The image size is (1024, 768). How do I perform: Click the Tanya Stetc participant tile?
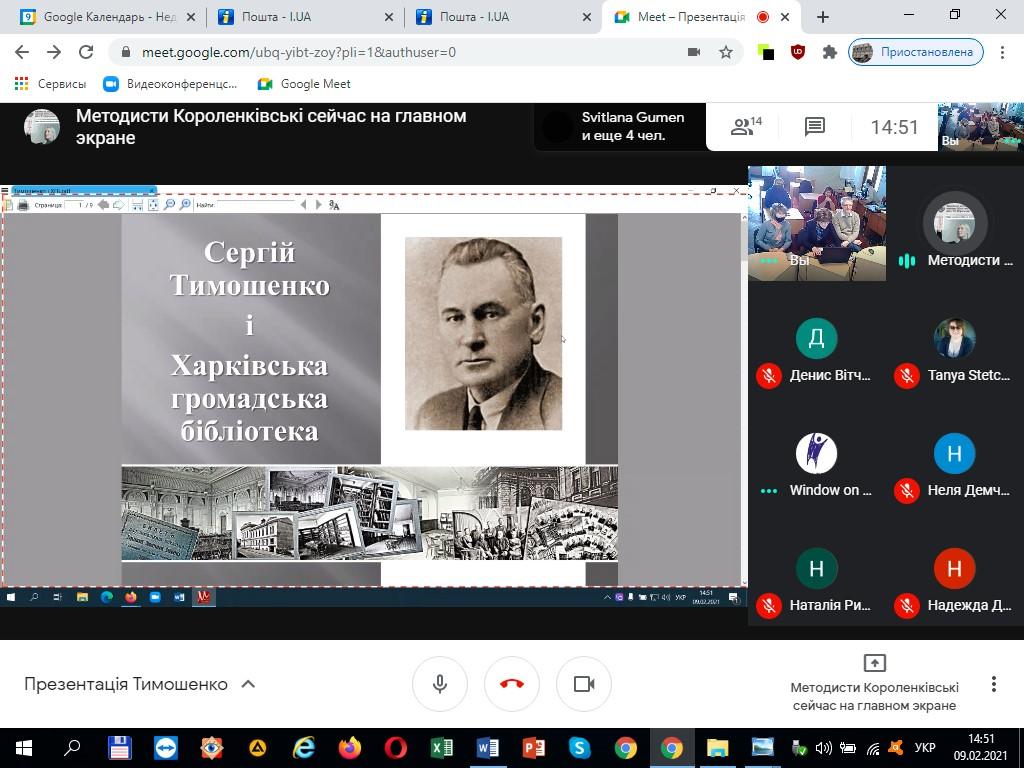coord(954,352)
